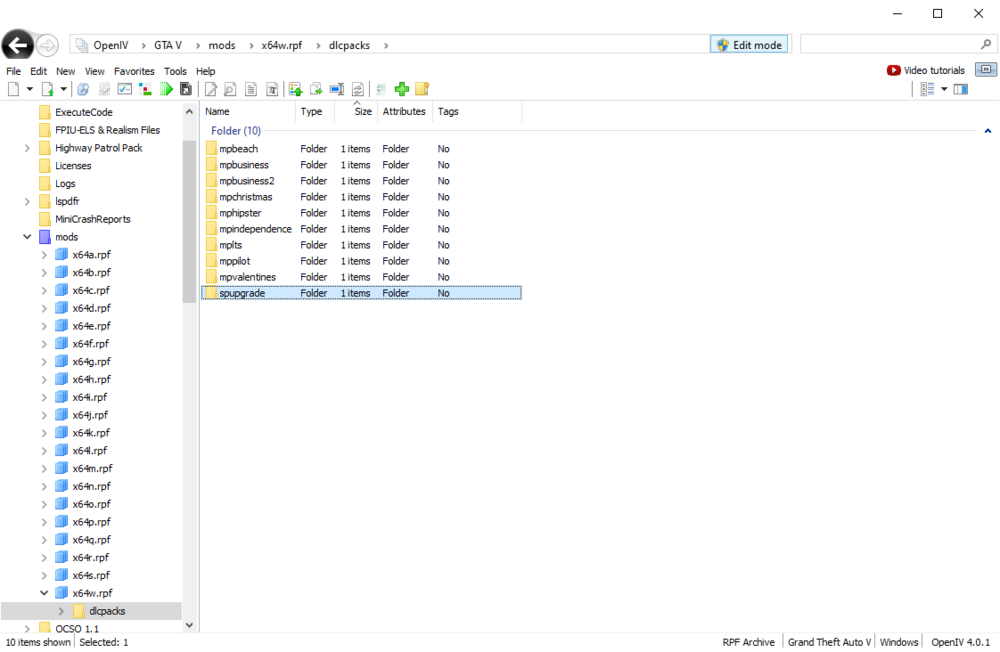Click the text document page toolbar icon
The height and width of the screenshot is (652, 1000).
click(251, 89)
